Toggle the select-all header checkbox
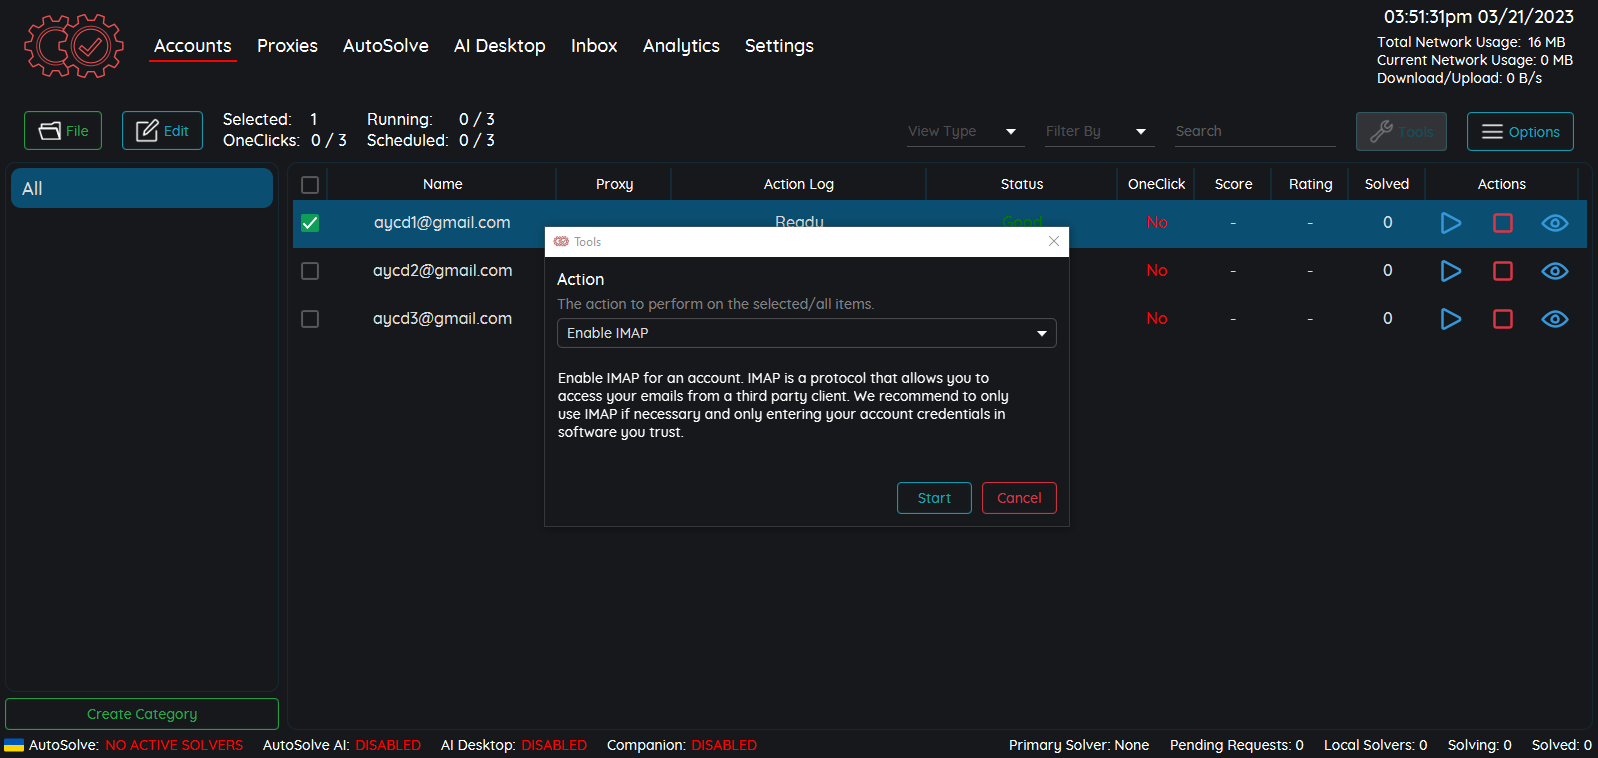 [x=310, y=185]
